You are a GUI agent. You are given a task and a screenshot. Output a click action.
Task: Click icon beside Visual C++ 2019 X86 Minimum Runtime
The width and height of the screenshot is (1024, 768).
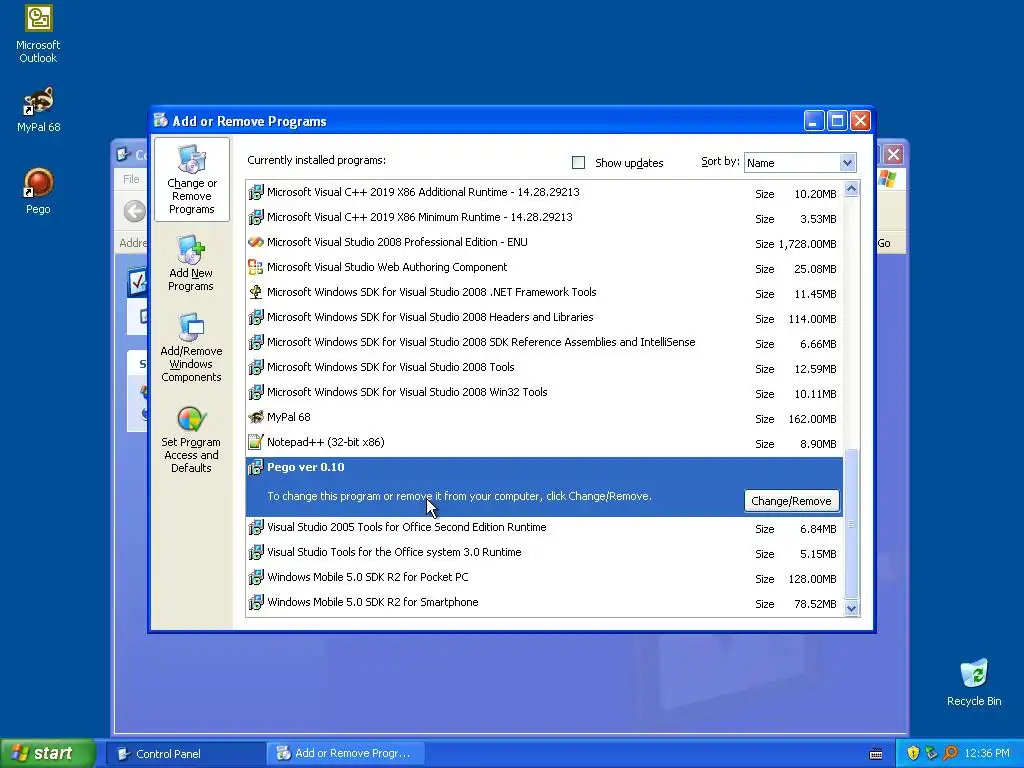(256, 217)
